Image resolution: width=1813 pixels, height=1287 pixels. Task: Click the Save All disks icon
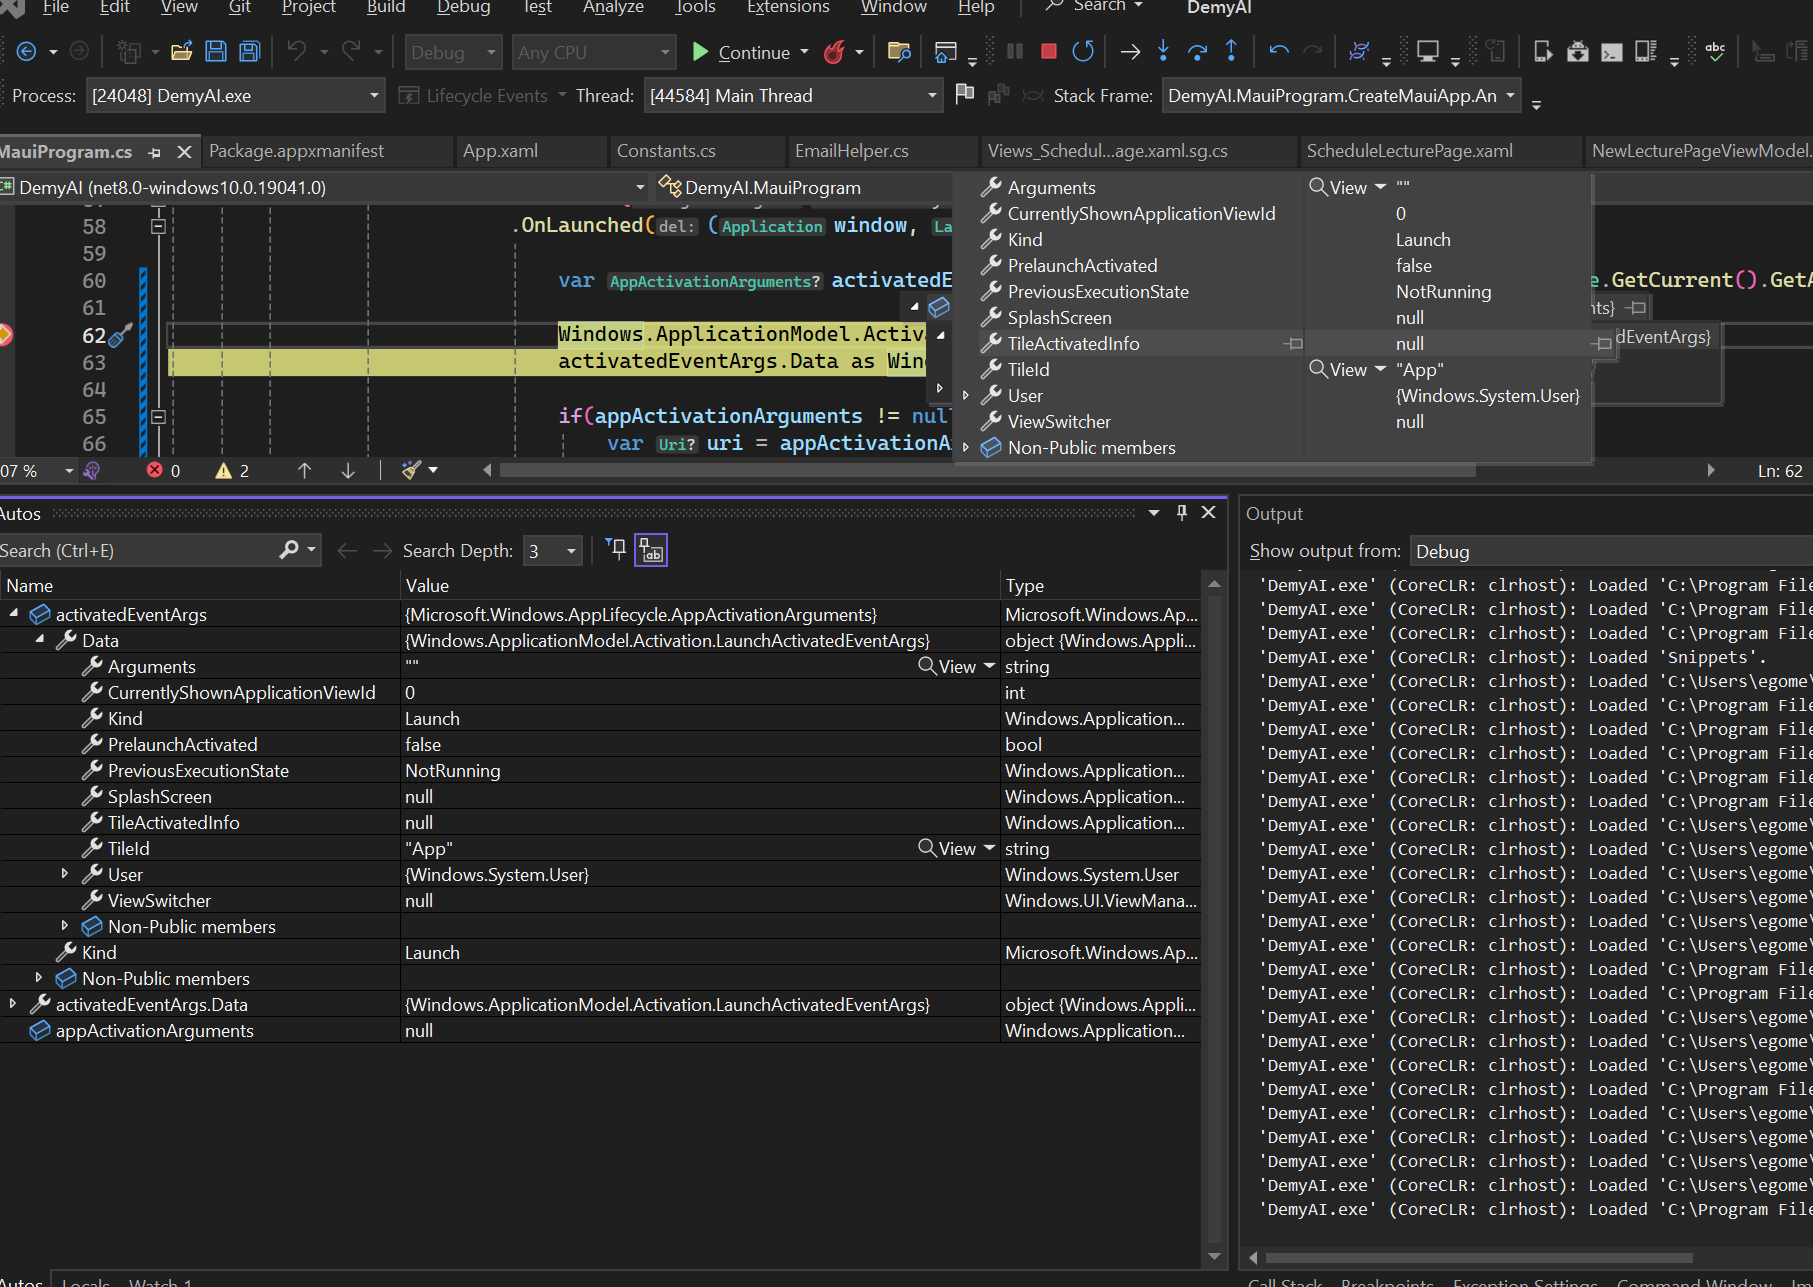pyautogui.click(x=250, y=52)
